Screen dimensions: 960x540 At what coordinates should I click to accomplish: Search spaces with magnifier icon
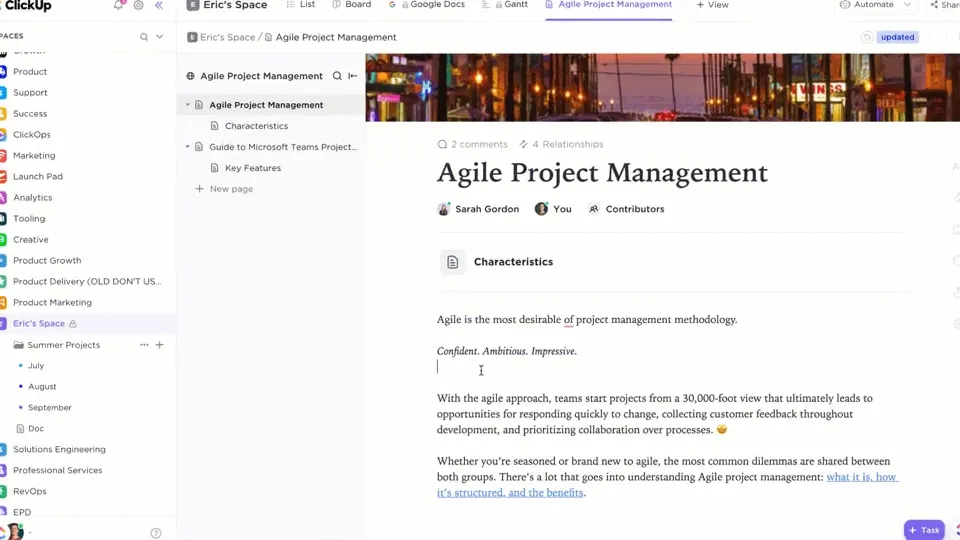pyautogui.click(x=144, y=37)
